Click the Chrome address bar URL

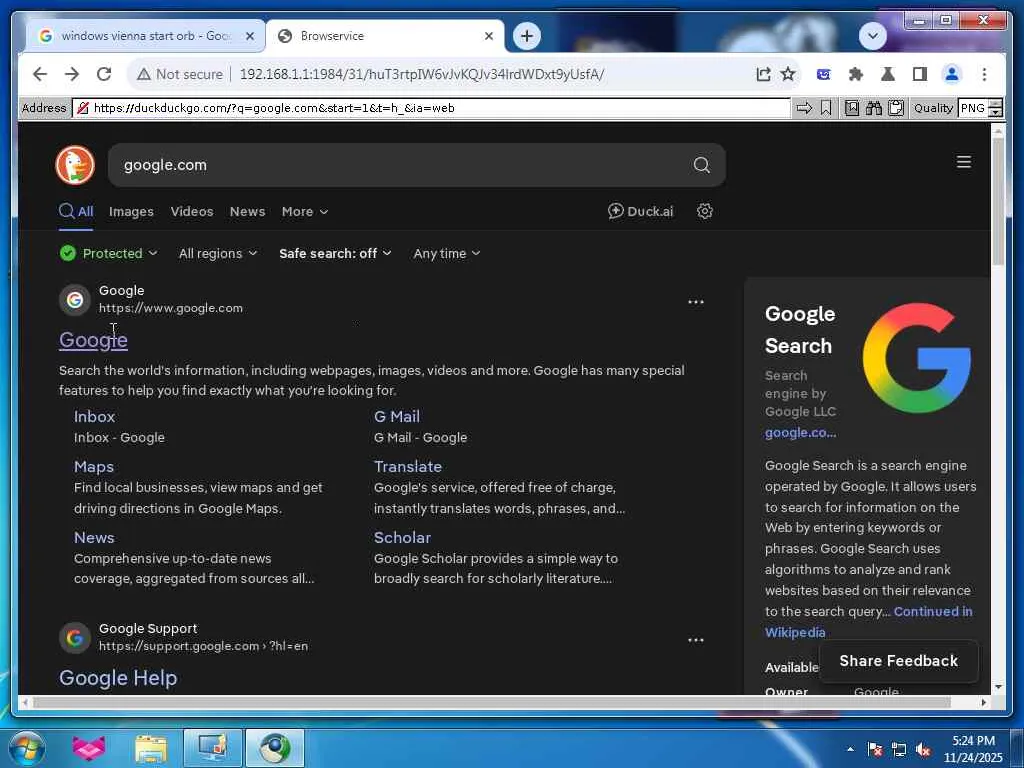point(422,74)
